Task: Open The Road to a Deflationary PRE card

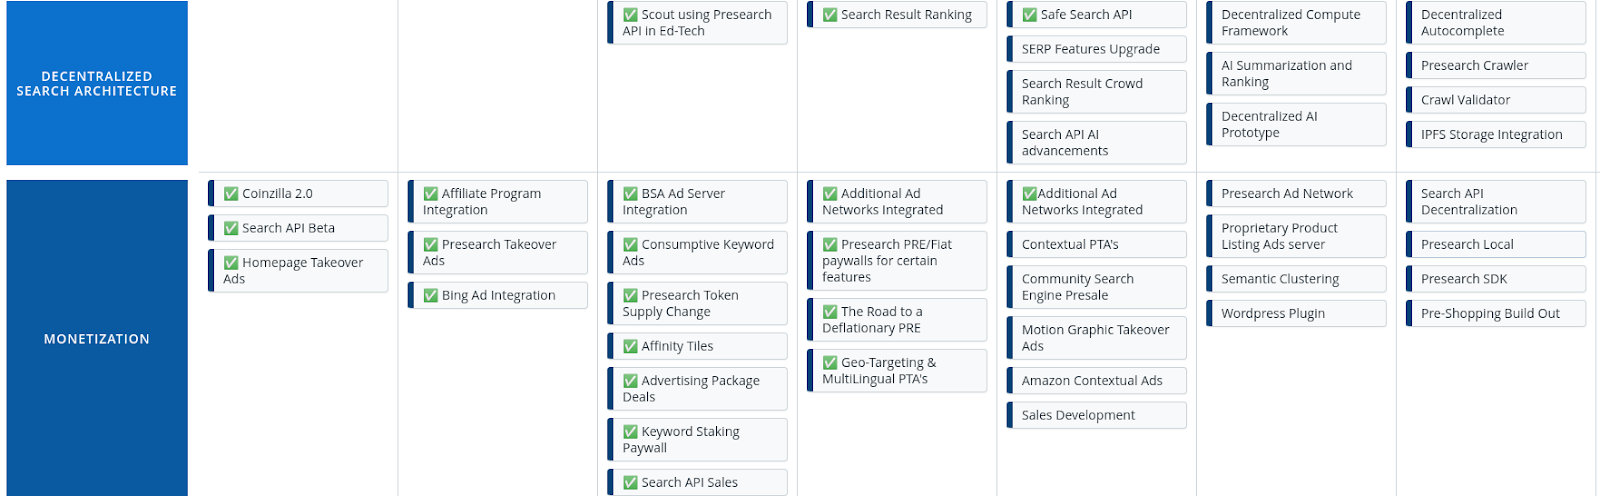Action: coord(897,319)
